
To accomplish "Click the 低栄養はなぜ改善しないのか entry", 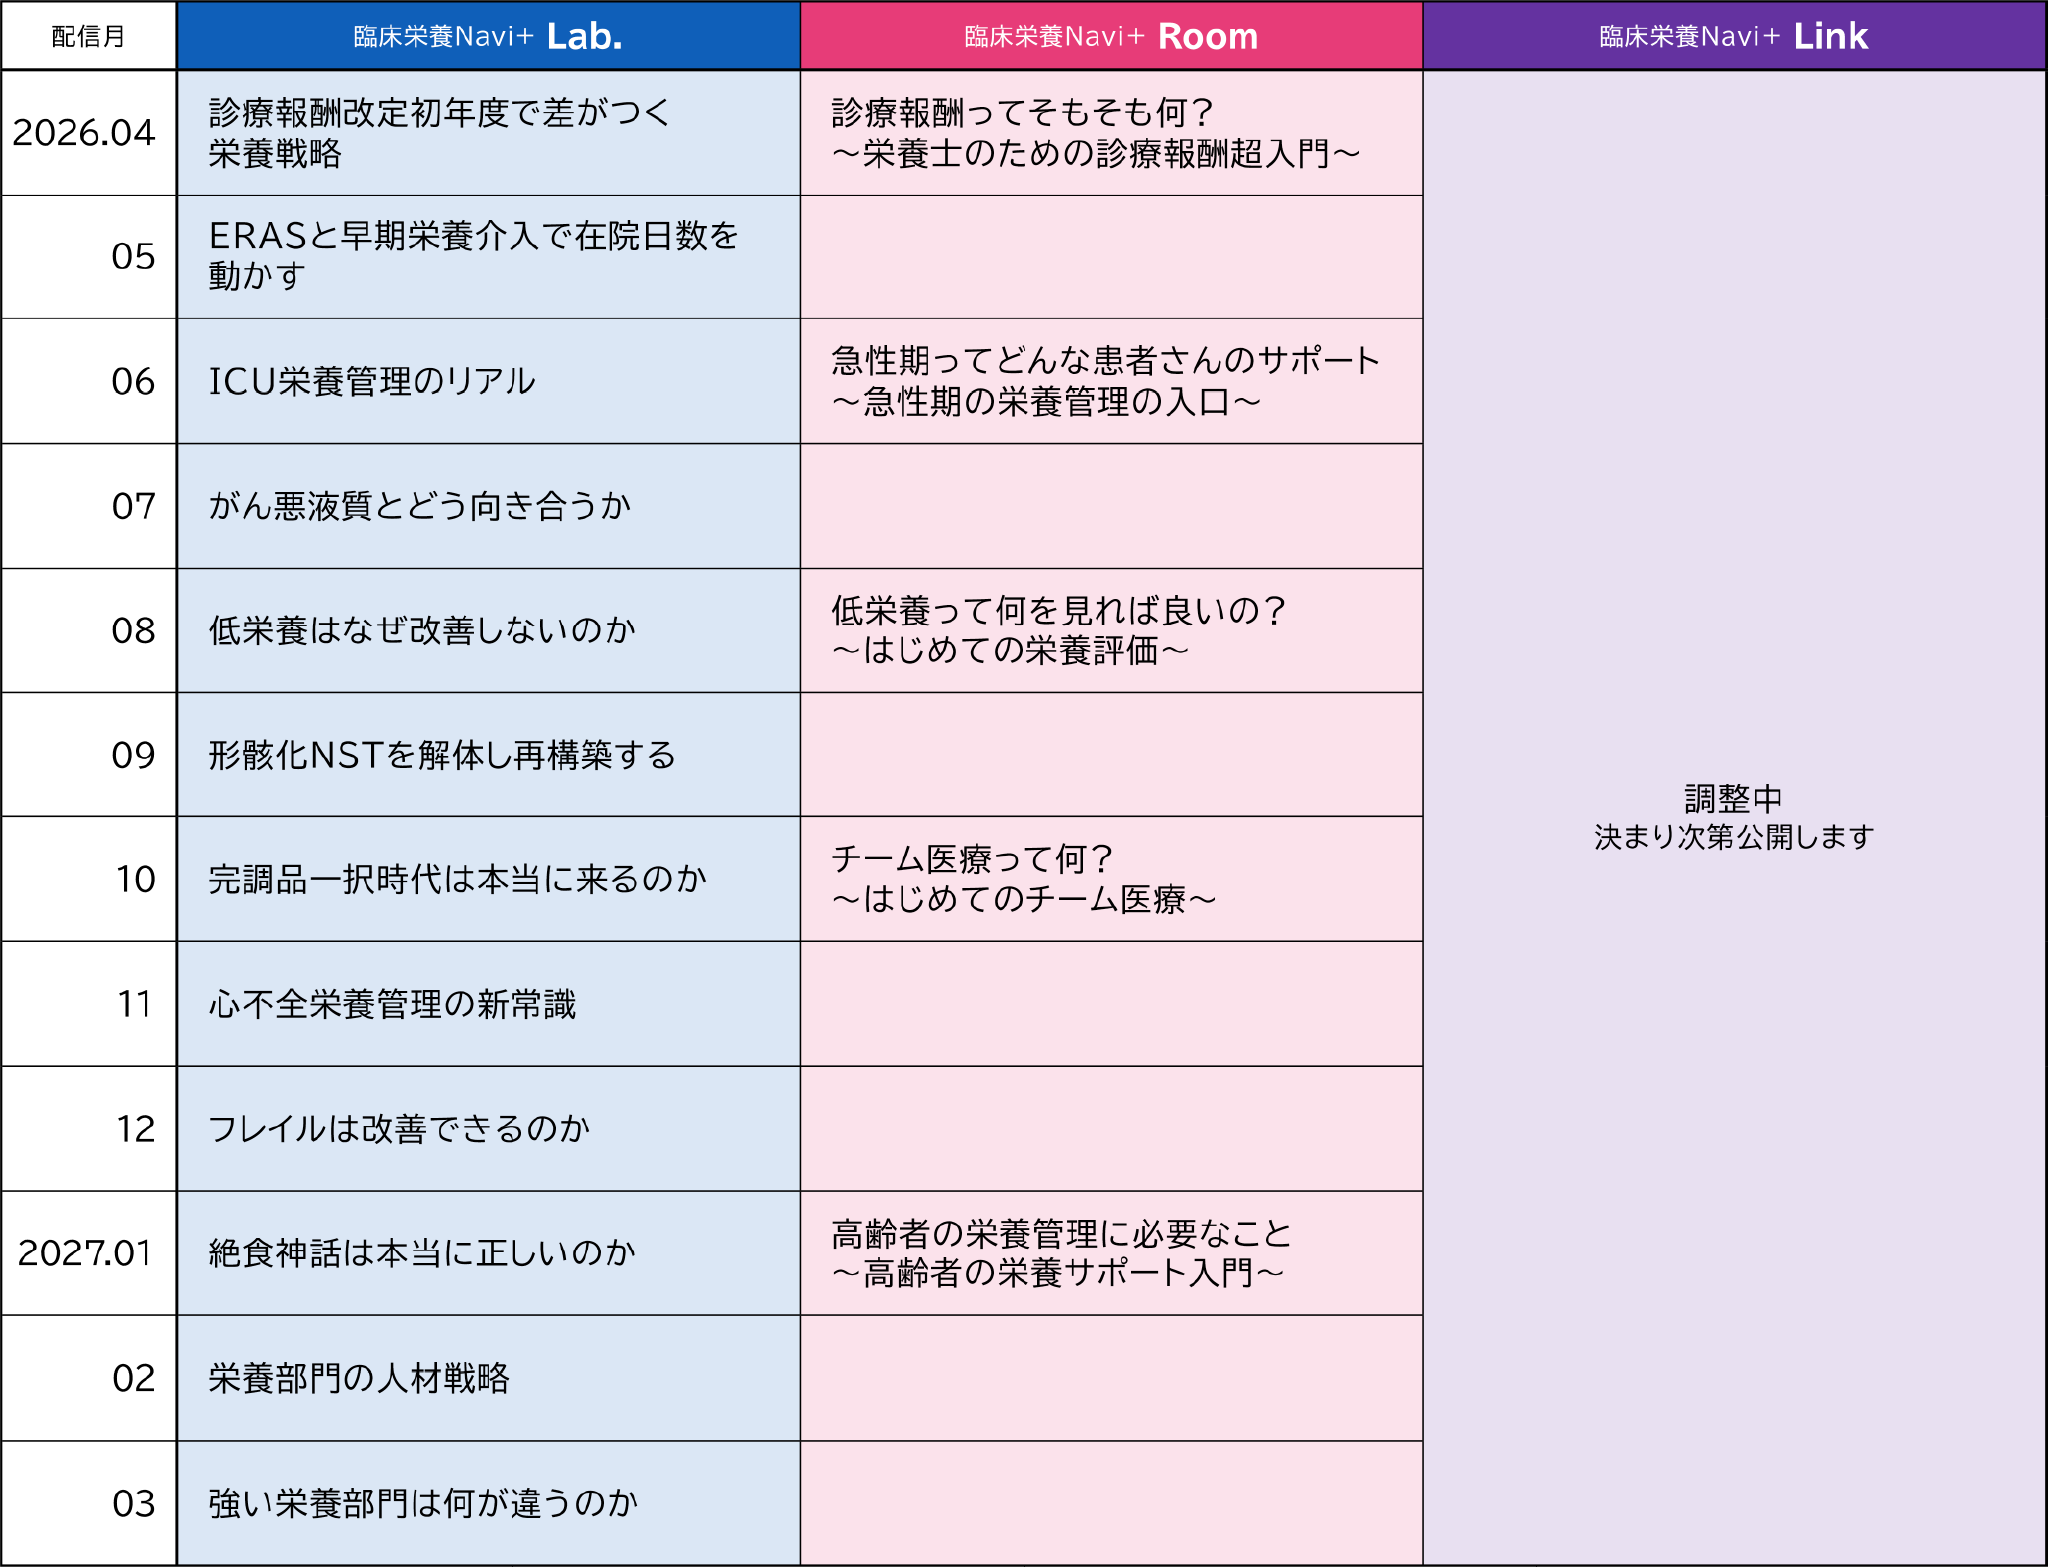I will (x=422, y=630).
